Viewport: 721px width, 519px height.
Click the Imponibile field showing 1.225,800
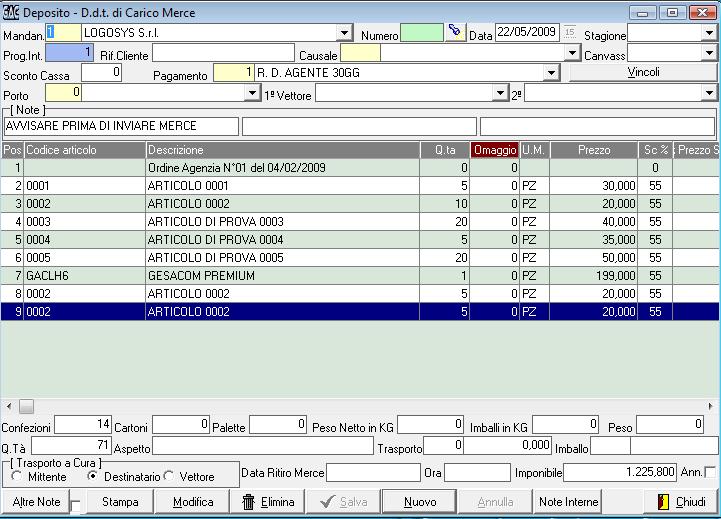click(620, 473)
